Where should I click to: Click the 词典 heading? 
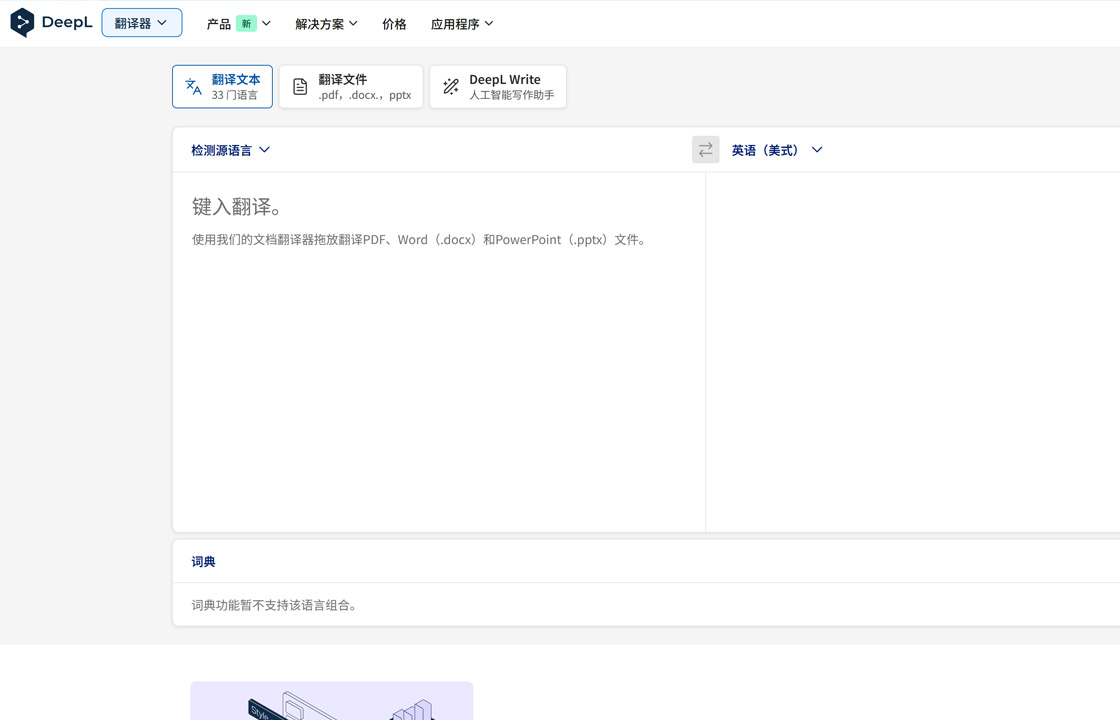coord(204,561)
